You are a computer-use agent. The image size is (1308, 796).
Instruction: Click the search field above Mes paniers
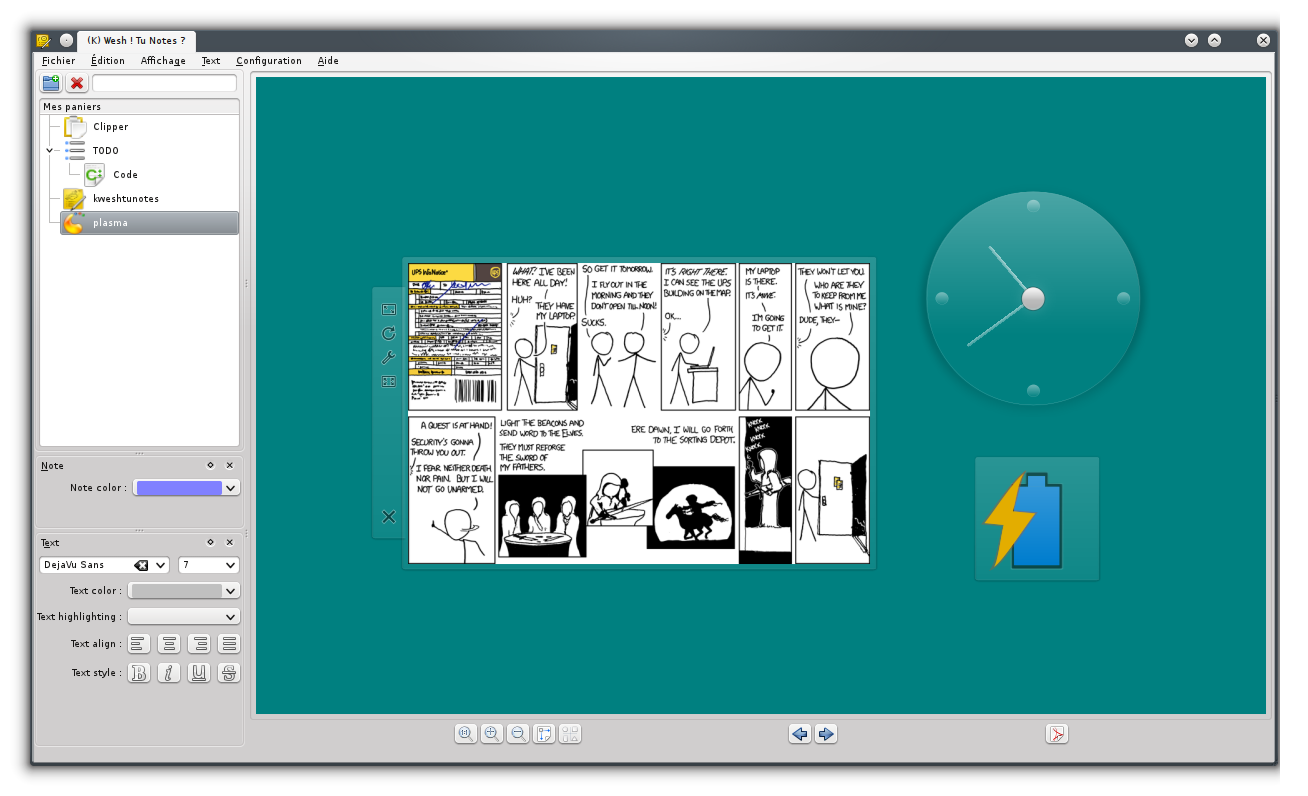164,83
